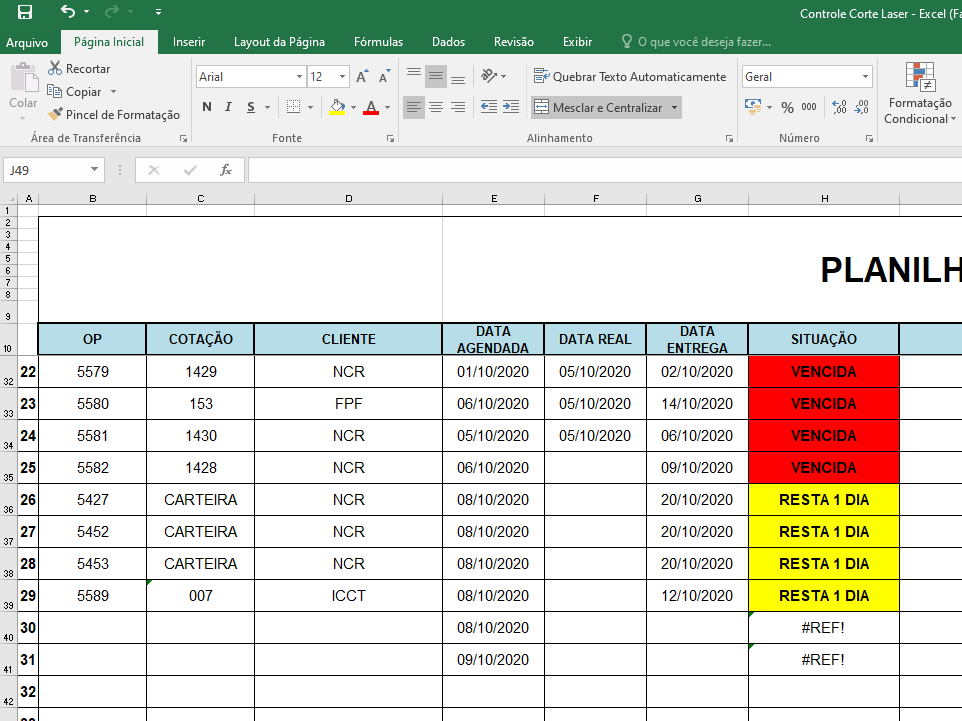
Task: Toggle underline (S) formatting
Action: [251, 107]
